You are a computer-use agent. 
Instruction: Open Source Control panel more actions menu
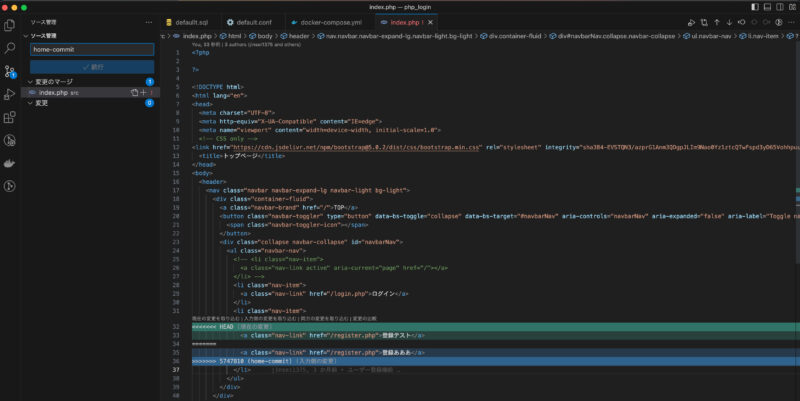148,22
